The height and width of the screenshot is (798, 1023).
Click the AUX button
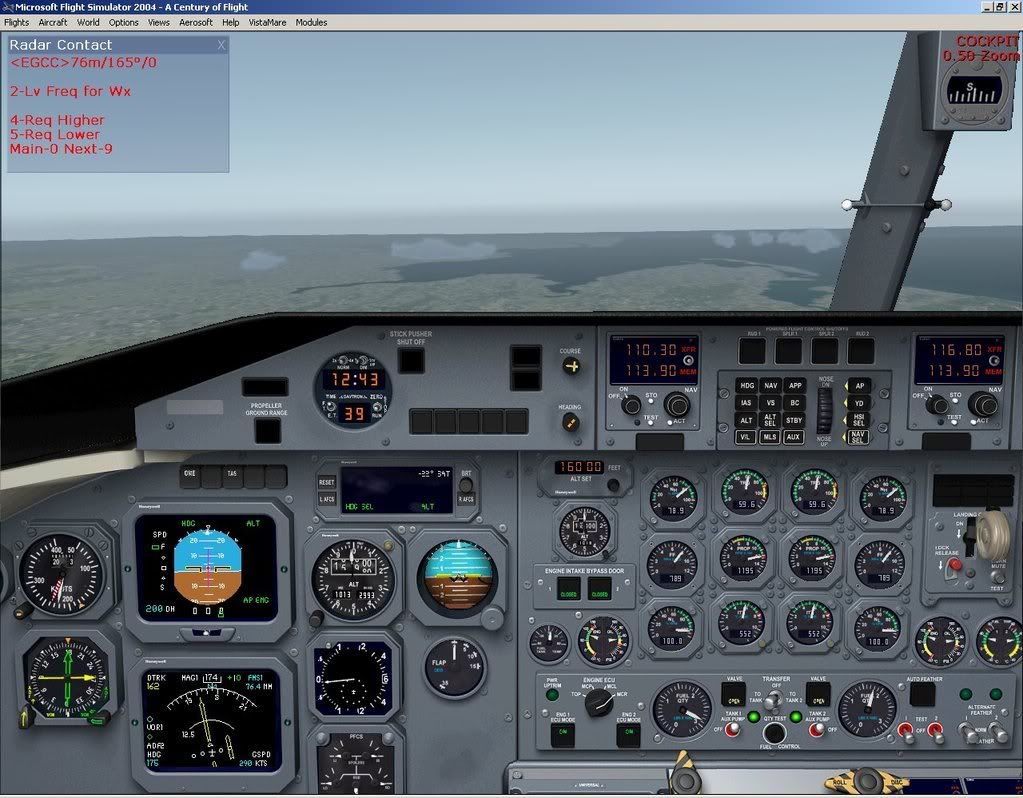[x=793, y=437]
